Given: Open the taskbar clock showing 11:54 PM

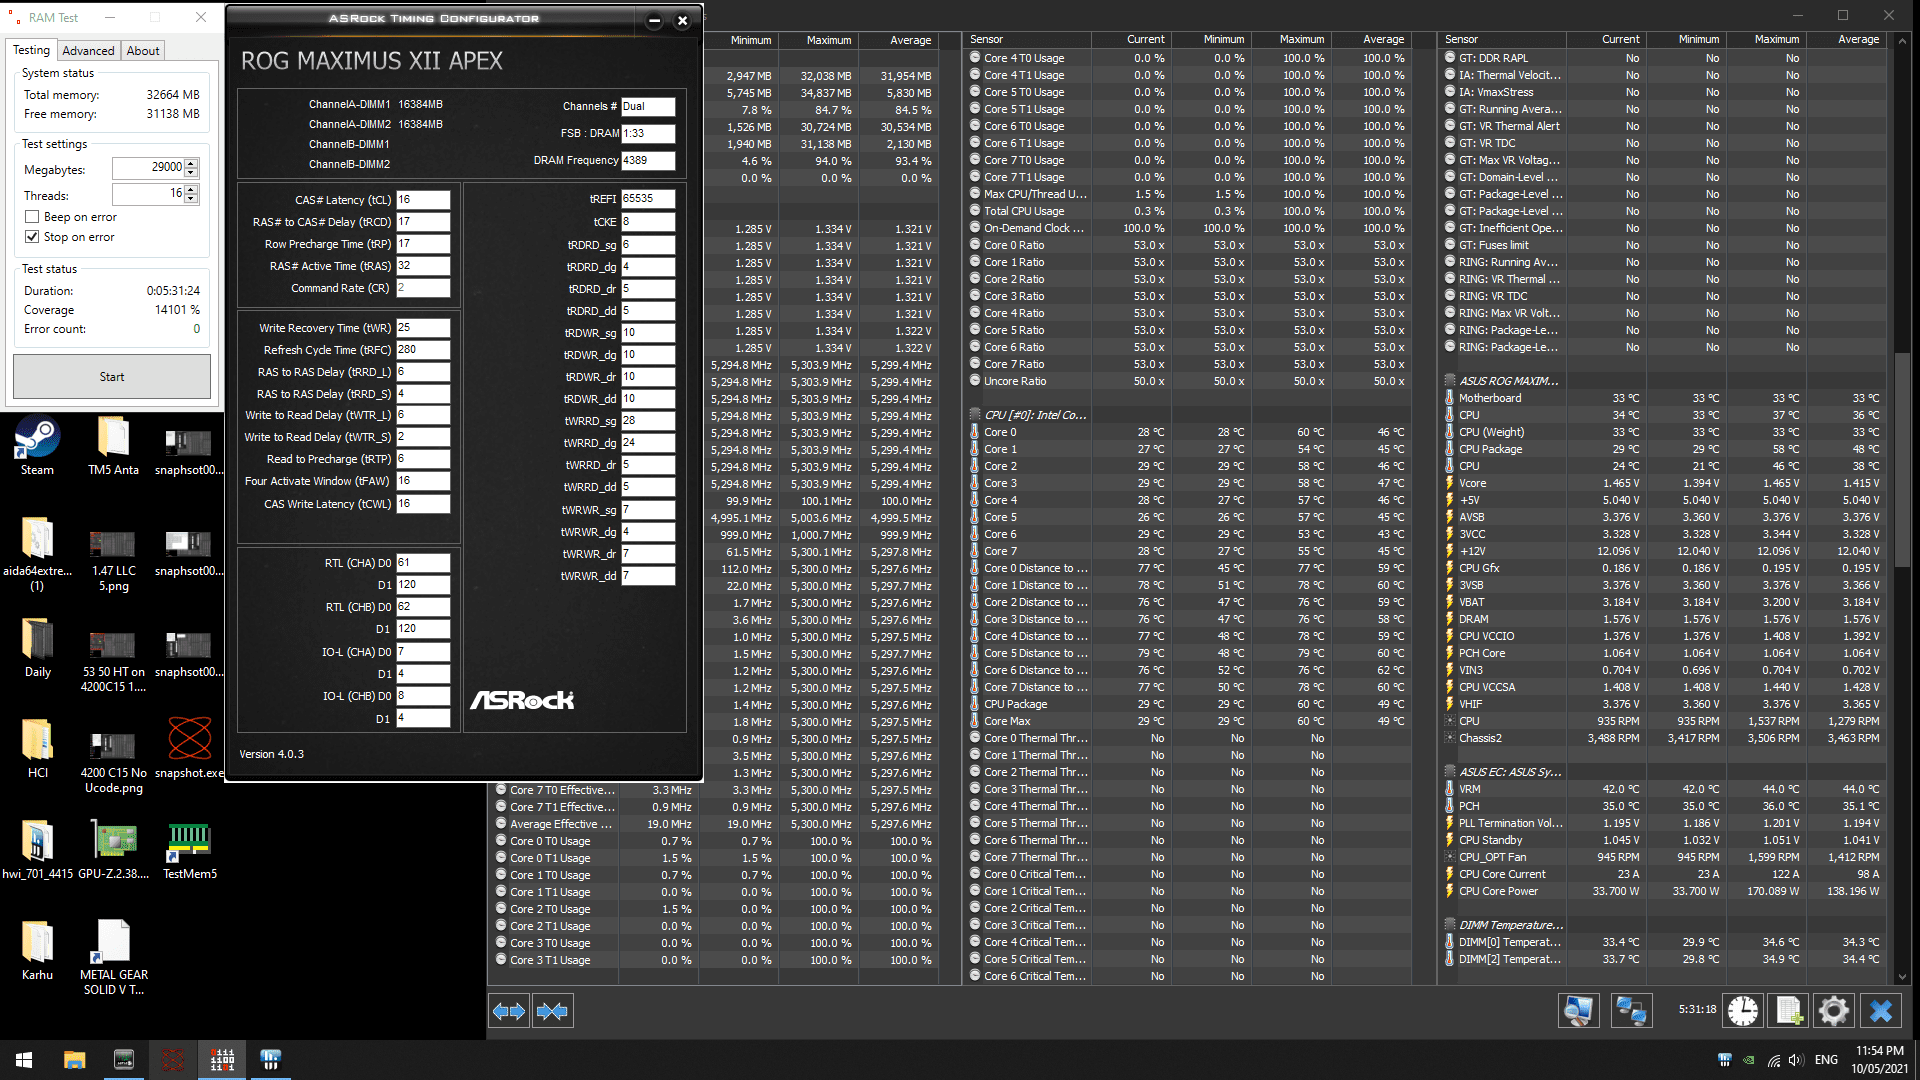Looking at the screenshot, I should click(1879, 1060).
